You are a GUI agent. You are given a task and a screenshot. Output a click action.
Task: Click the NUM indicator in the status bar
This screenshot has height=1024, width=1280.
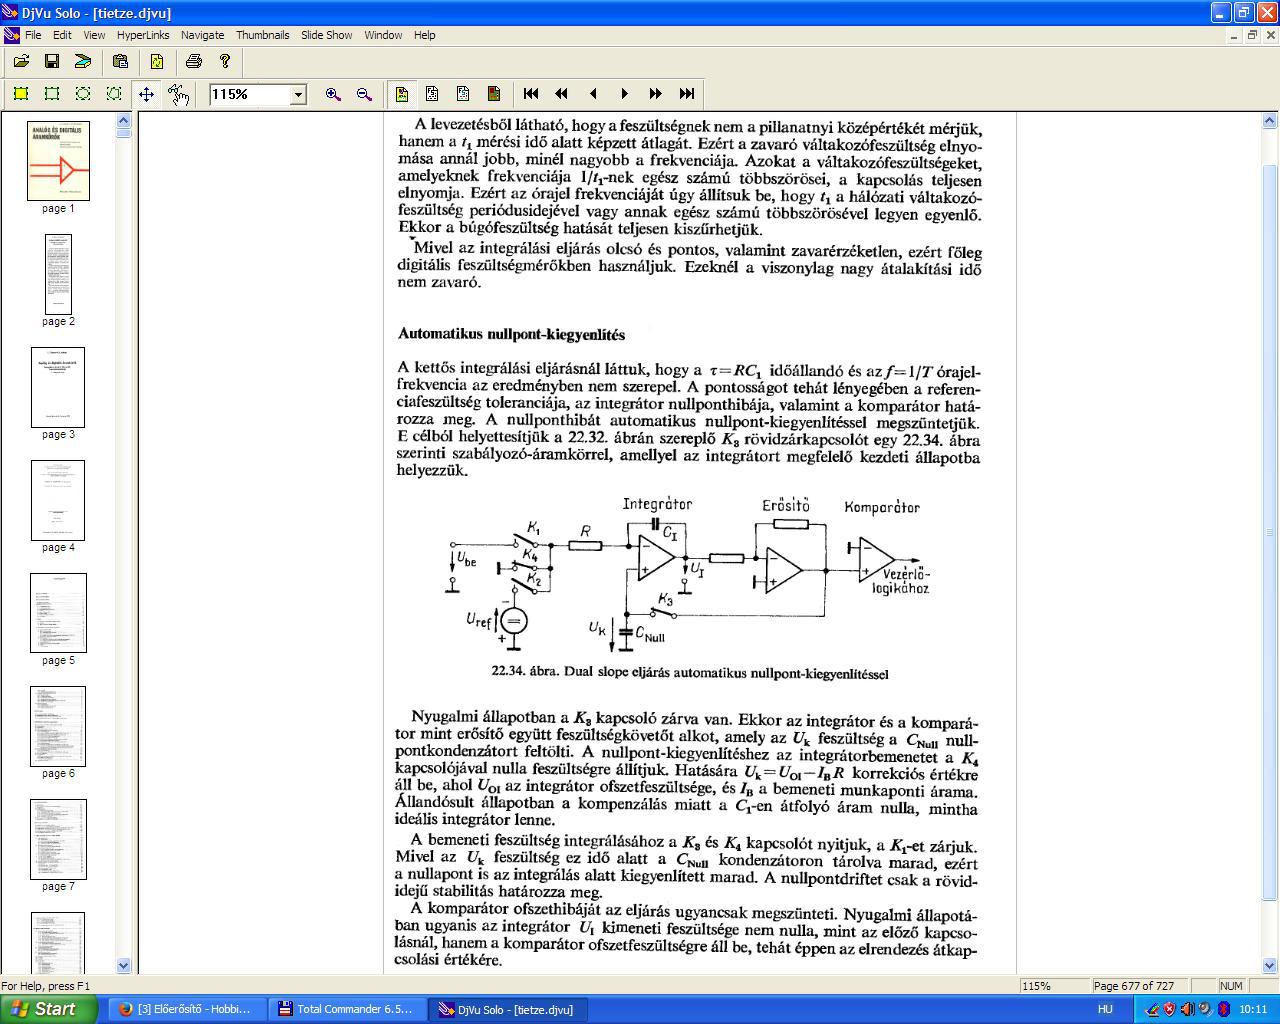click(x=1231, y=986)
